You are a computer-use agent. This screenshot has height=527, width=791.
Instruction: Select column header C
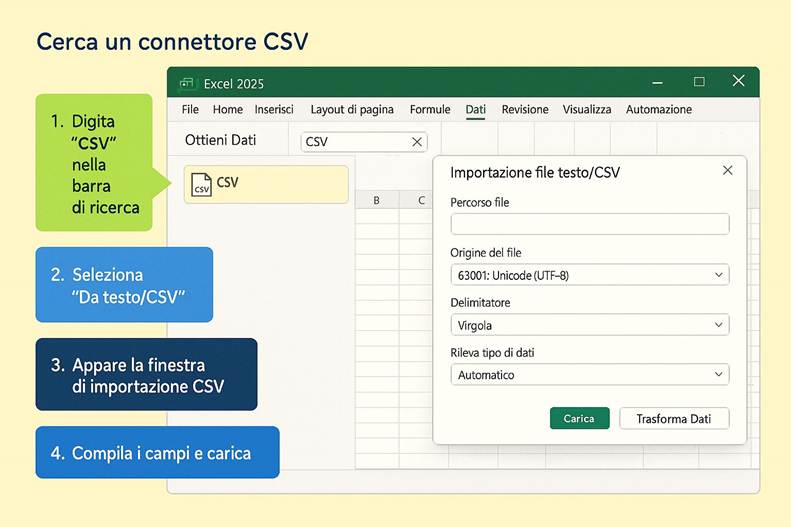point(416,200)
